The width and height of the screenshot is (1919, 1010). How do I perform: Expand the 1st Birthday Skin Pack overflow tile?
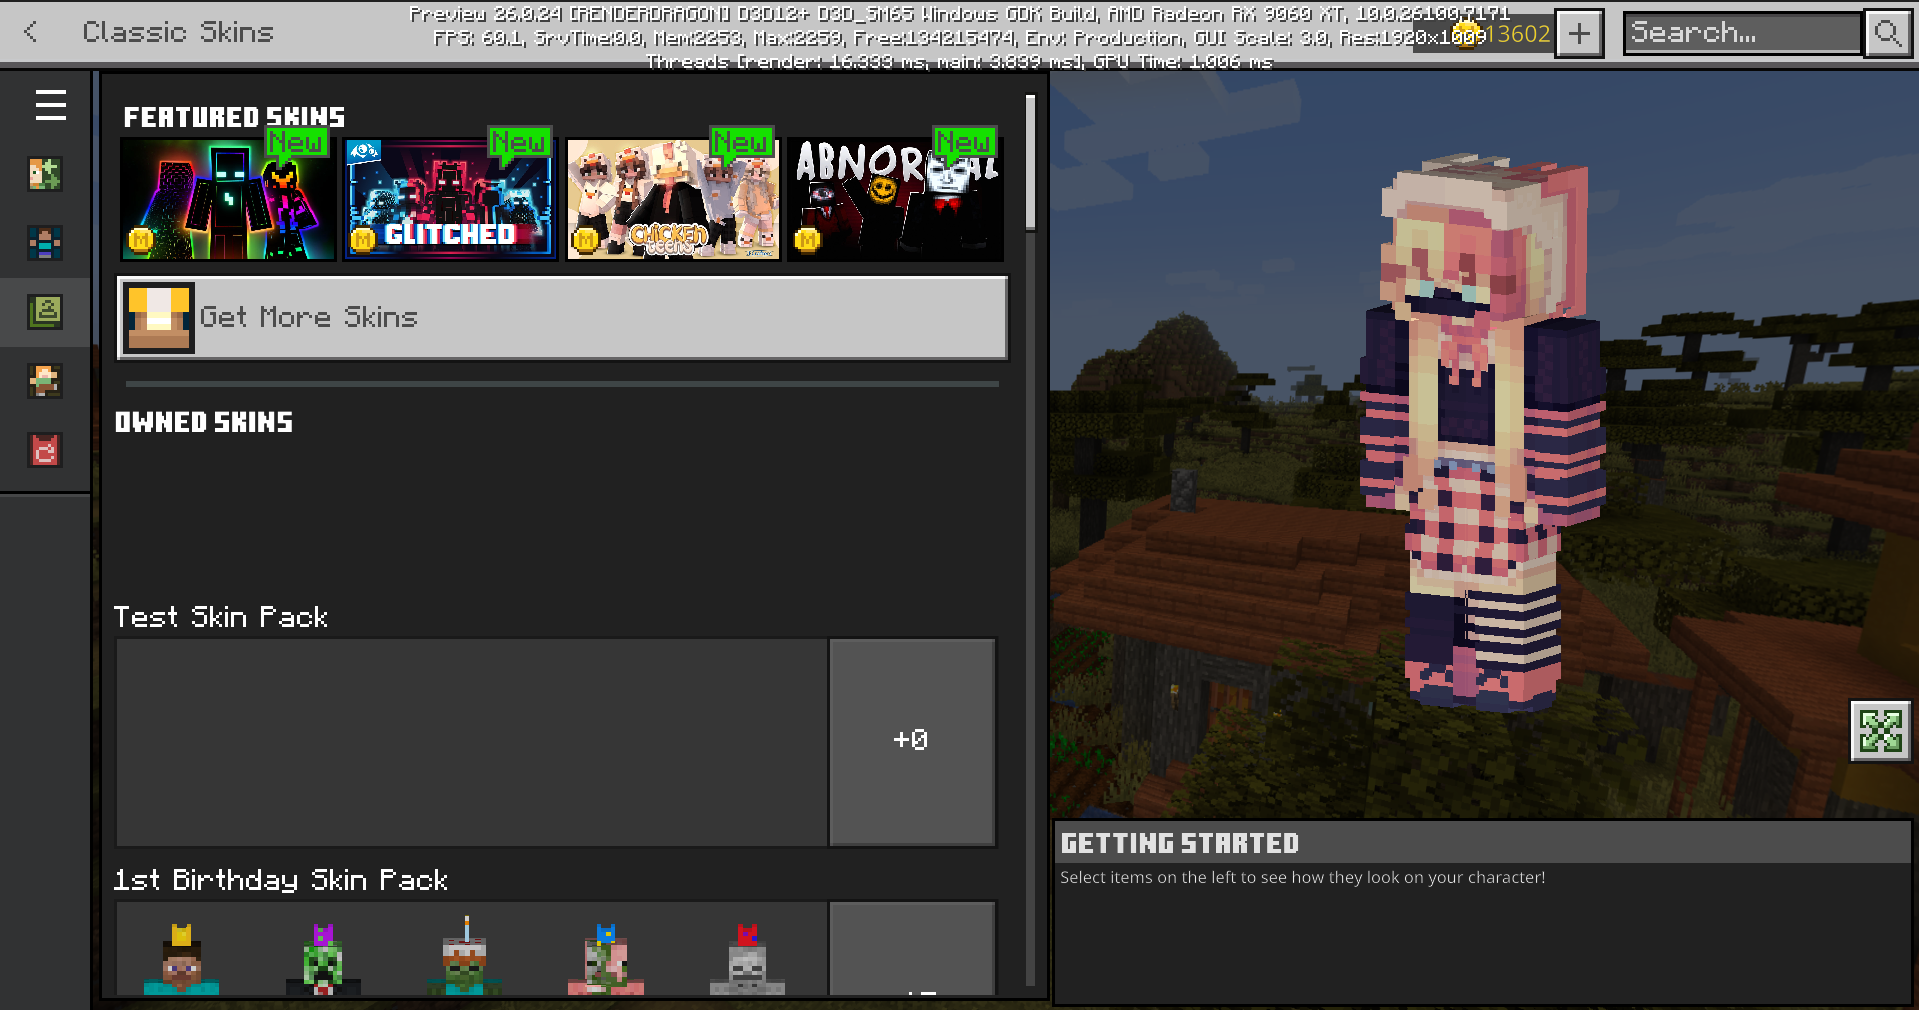click(x=911, y=960)
